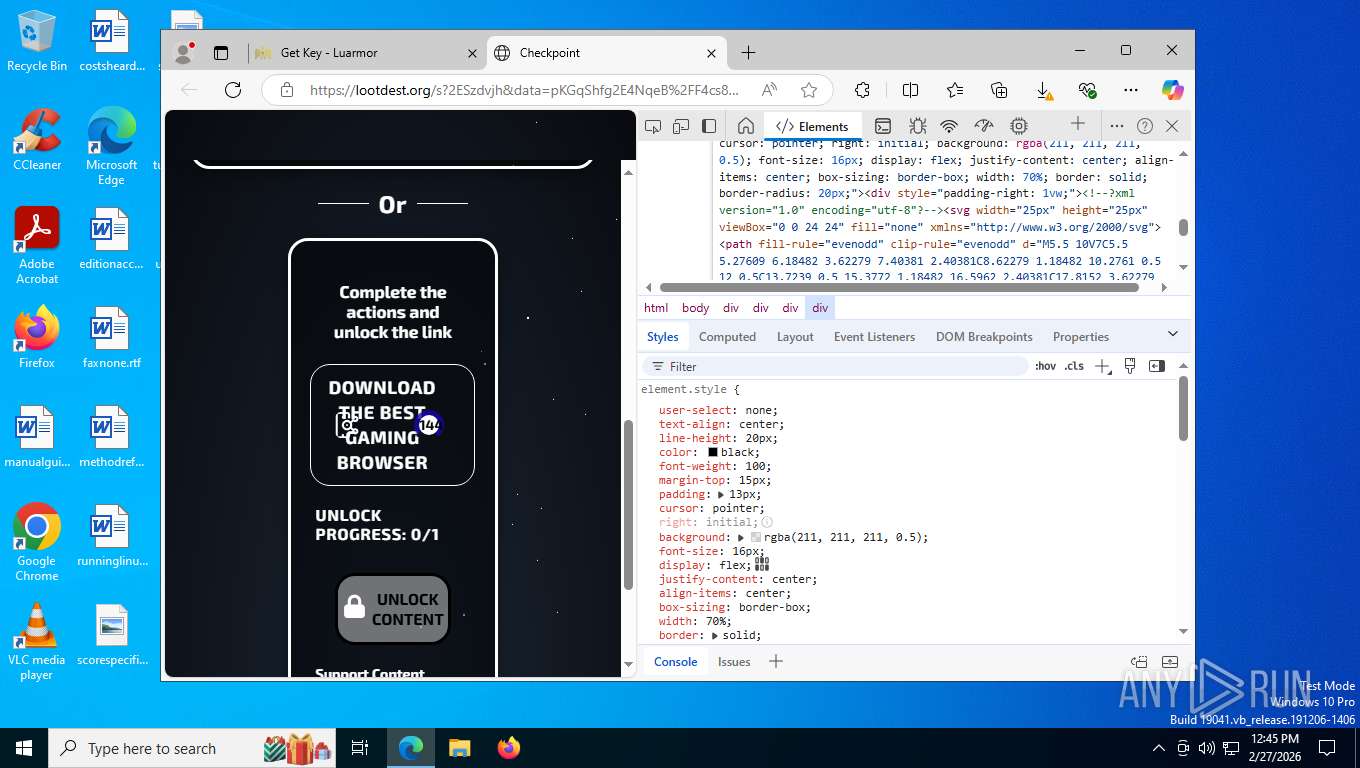Open the Memory chip icon tool

[1019, 126]
